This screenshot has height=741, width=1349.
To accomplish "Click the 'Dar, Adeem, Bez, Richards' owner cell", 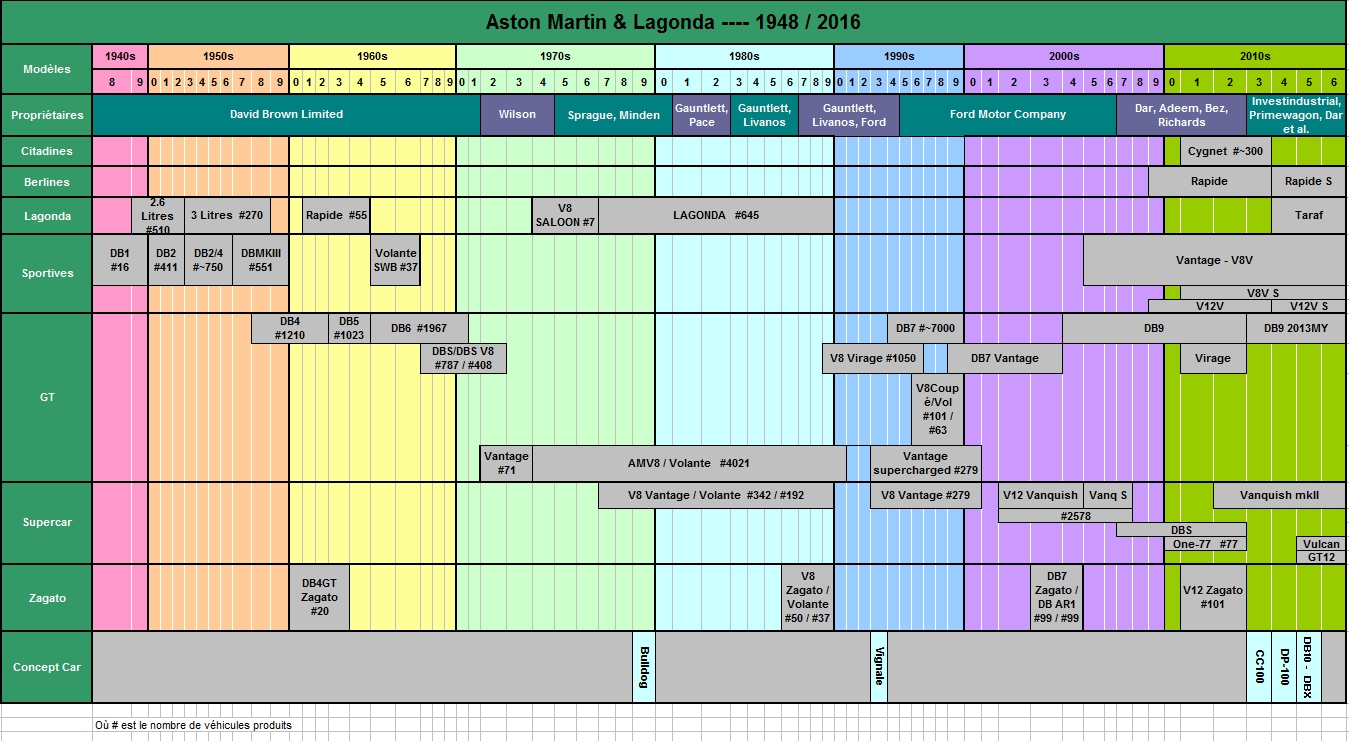I will coord(1181,115).
